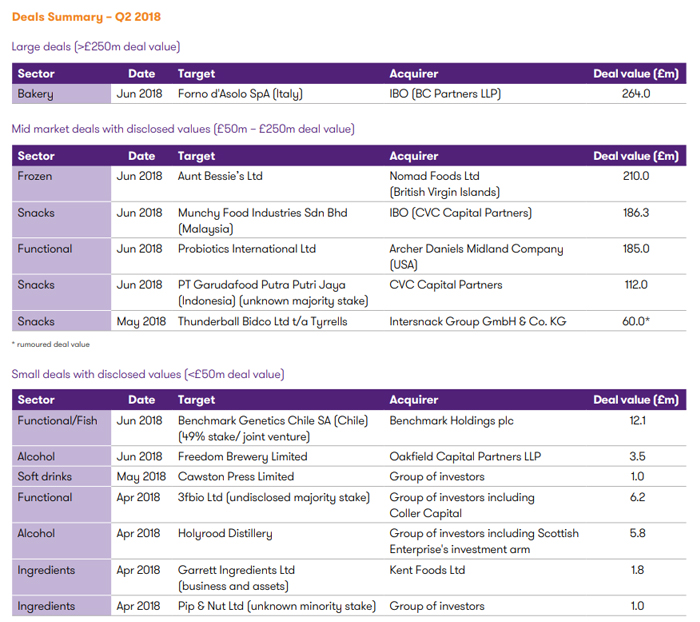Select the deal value 264.0
700x622 pixels.
636,94
